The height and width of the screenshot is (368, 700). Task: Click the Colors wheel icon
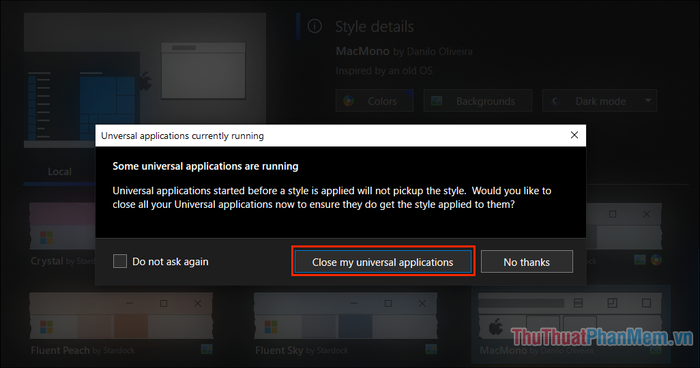click(349, 101)
